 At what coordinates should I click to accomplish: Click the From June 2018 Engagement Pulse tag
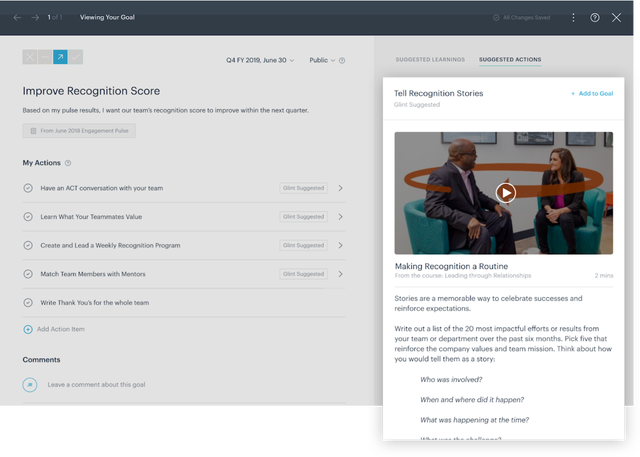tap(79, 131)
